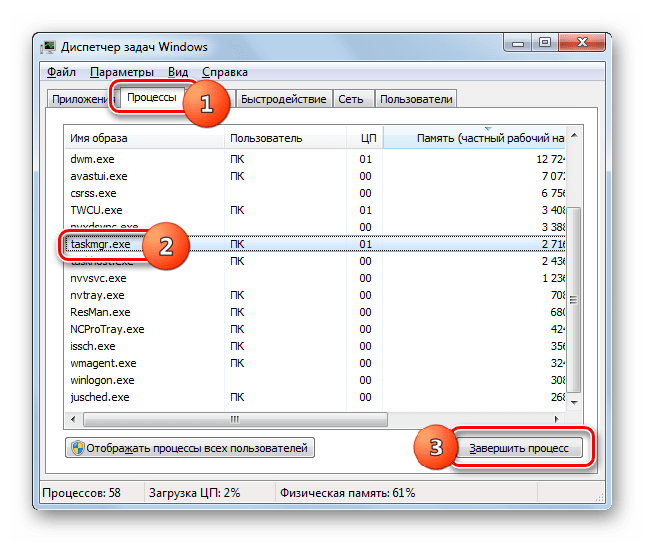
Task: Select the issch.exe process row
Action: click(315, 346)
